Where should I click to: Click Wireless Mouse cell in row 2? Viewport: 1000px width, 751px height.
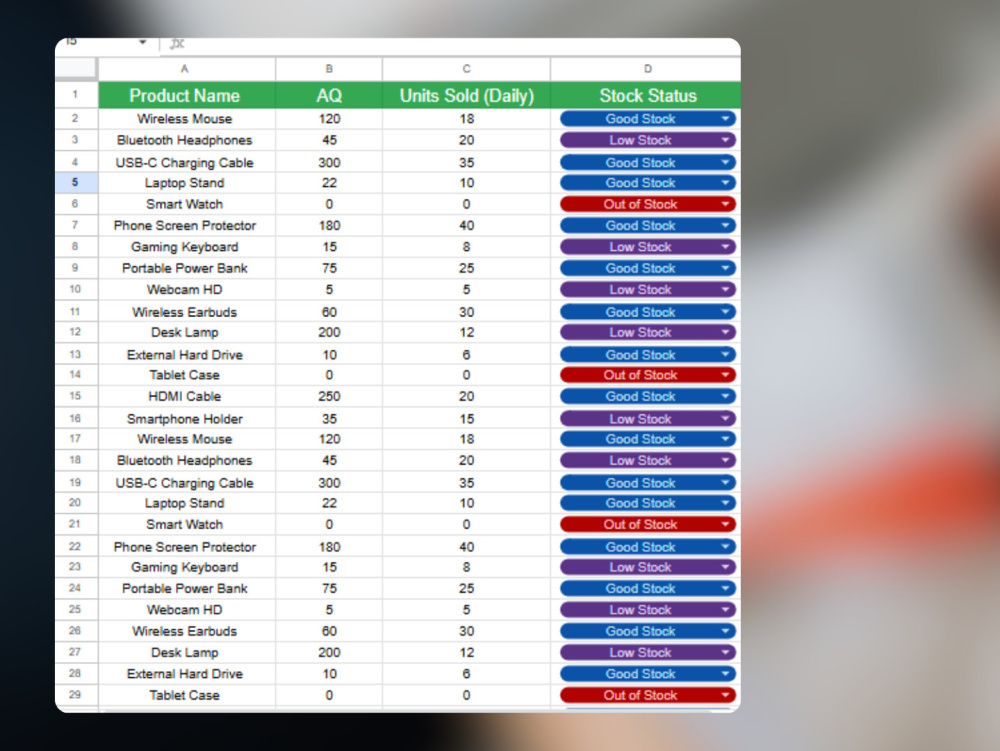tap(186, 119)
